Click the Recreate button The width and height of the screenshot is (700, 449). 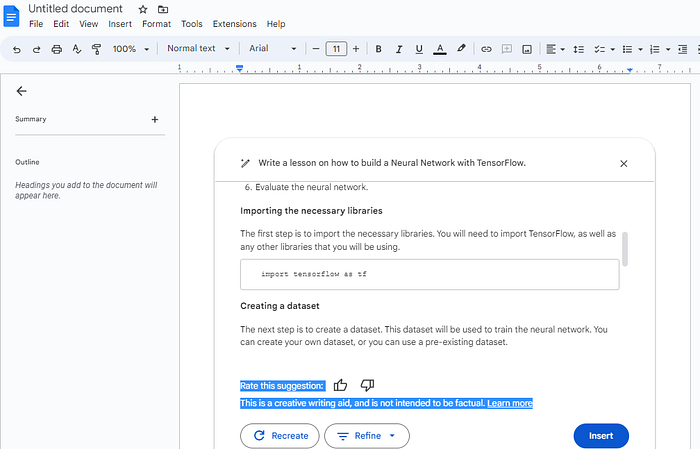click(x=280, y=436)
